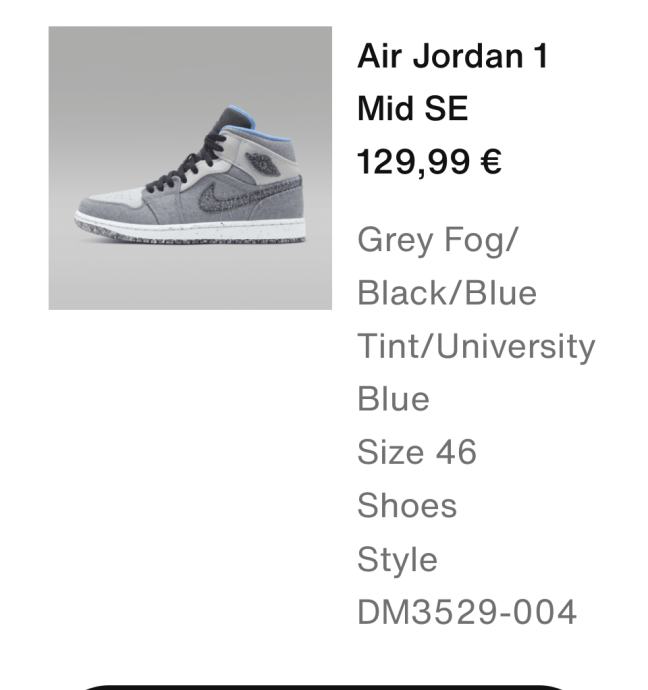This screenshot has height=690, width=648.
Task: Click the 129,99 € price
Action: point(429,162)
